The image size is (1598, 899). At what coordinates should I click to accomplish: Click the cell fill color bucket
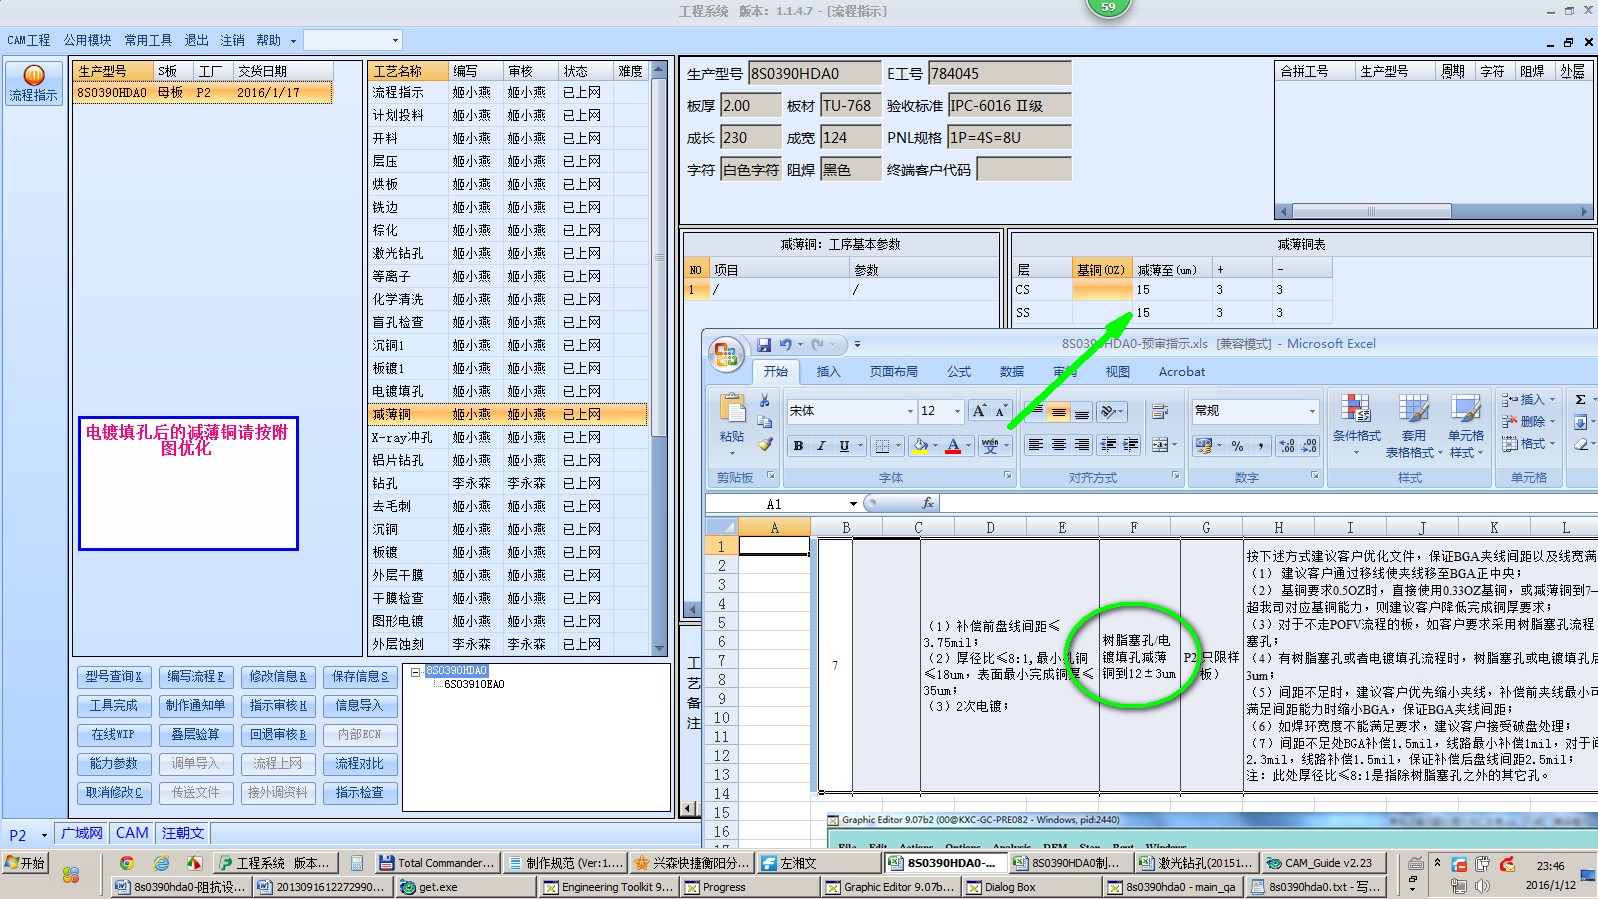click(920, 446)
